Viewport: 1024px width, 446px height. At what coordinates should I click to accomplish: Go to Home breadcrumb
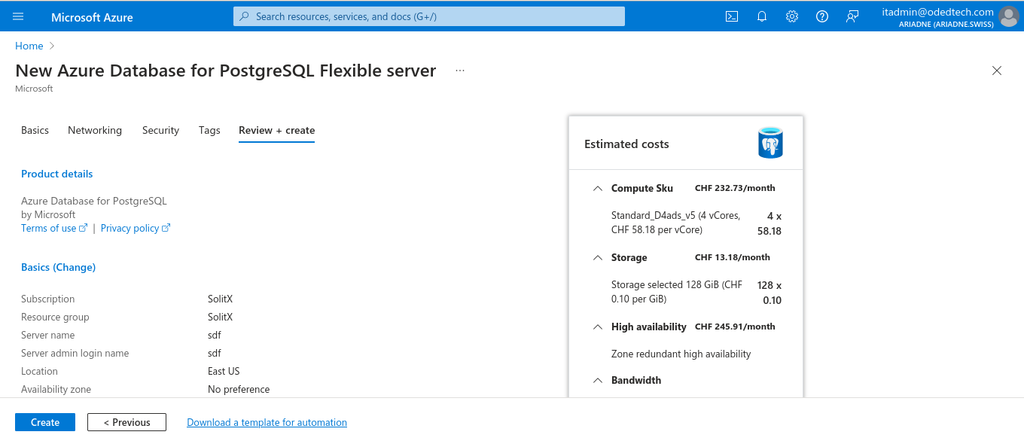point(29,46)
